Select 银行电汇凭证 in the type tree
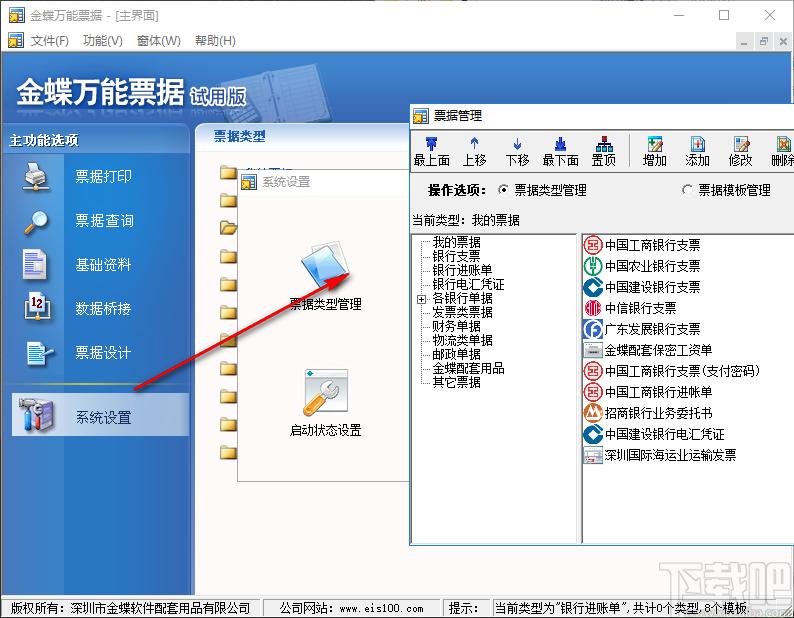The image size is (794, 618). (x=468, y=284)
